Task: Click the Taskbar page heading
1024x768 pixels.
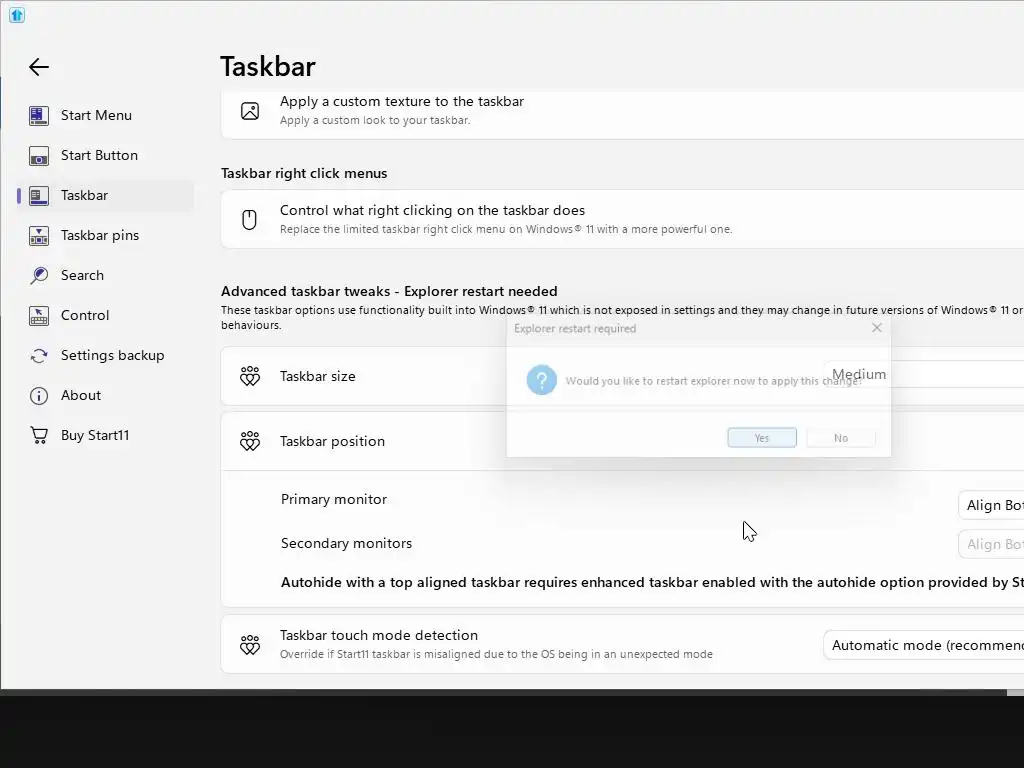Action: pos(268,67)
